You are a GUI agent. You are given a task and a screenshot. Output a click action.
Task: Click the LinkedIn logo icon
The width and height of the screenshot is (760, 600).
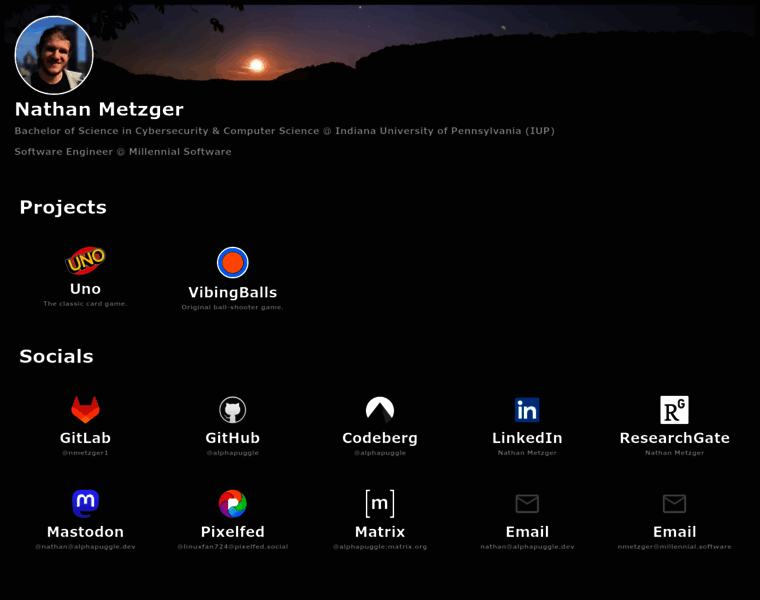527,409
